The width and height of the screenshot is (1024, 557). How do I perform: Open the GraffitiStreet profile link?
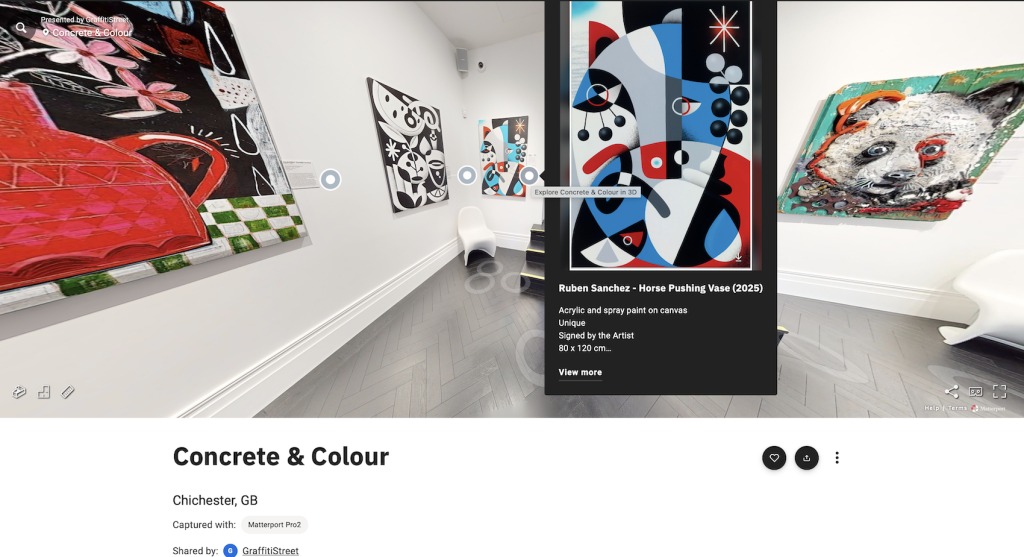[x=270, y=550]
